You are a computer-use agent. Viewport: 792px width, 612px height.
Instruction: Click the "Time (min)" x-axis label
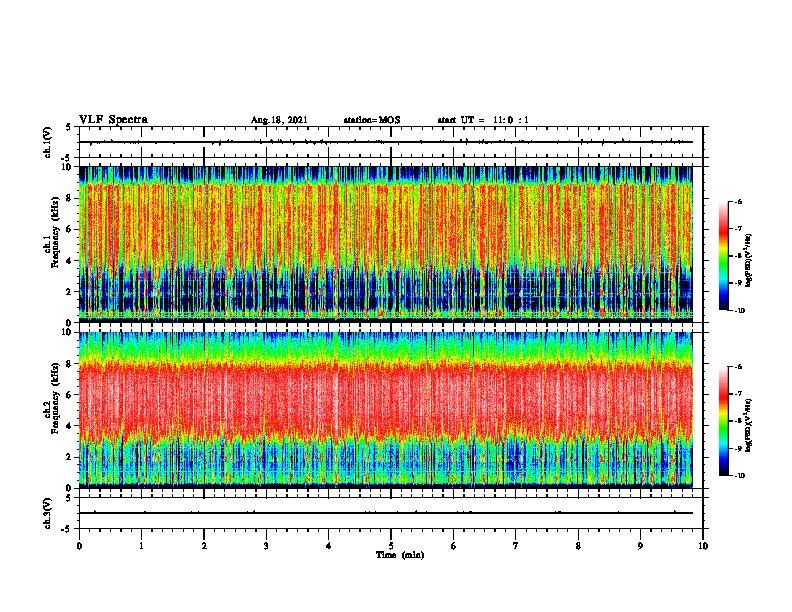(x=400, y=555)
